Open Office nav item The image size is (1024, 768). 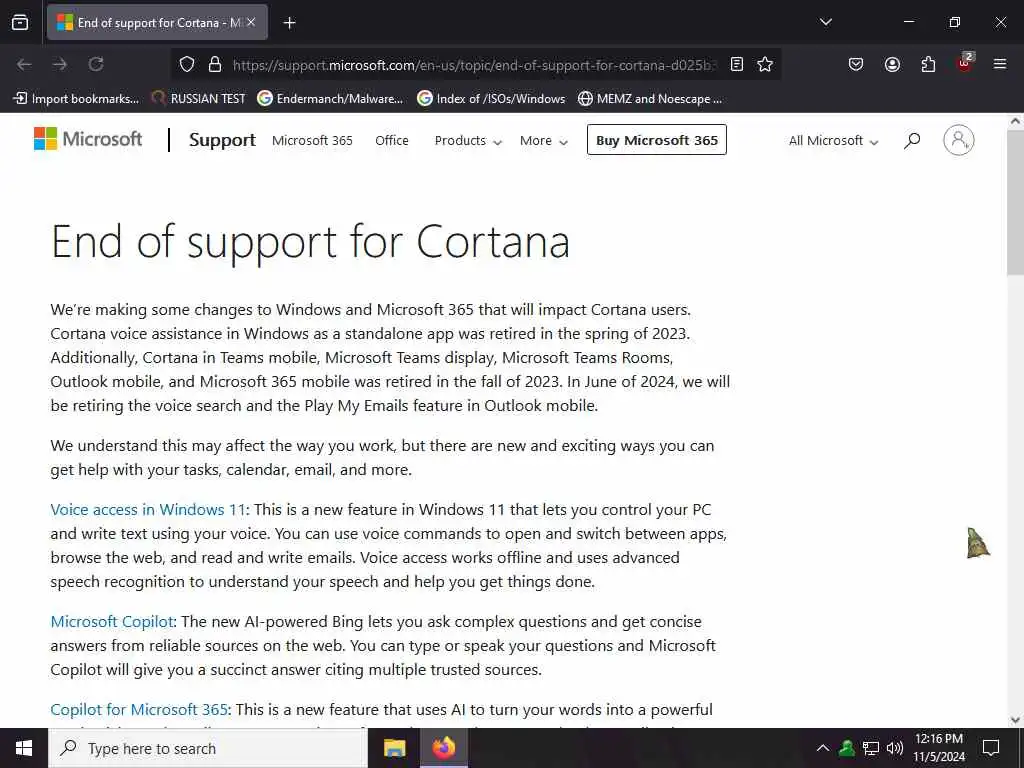click(x=392, y=140)
